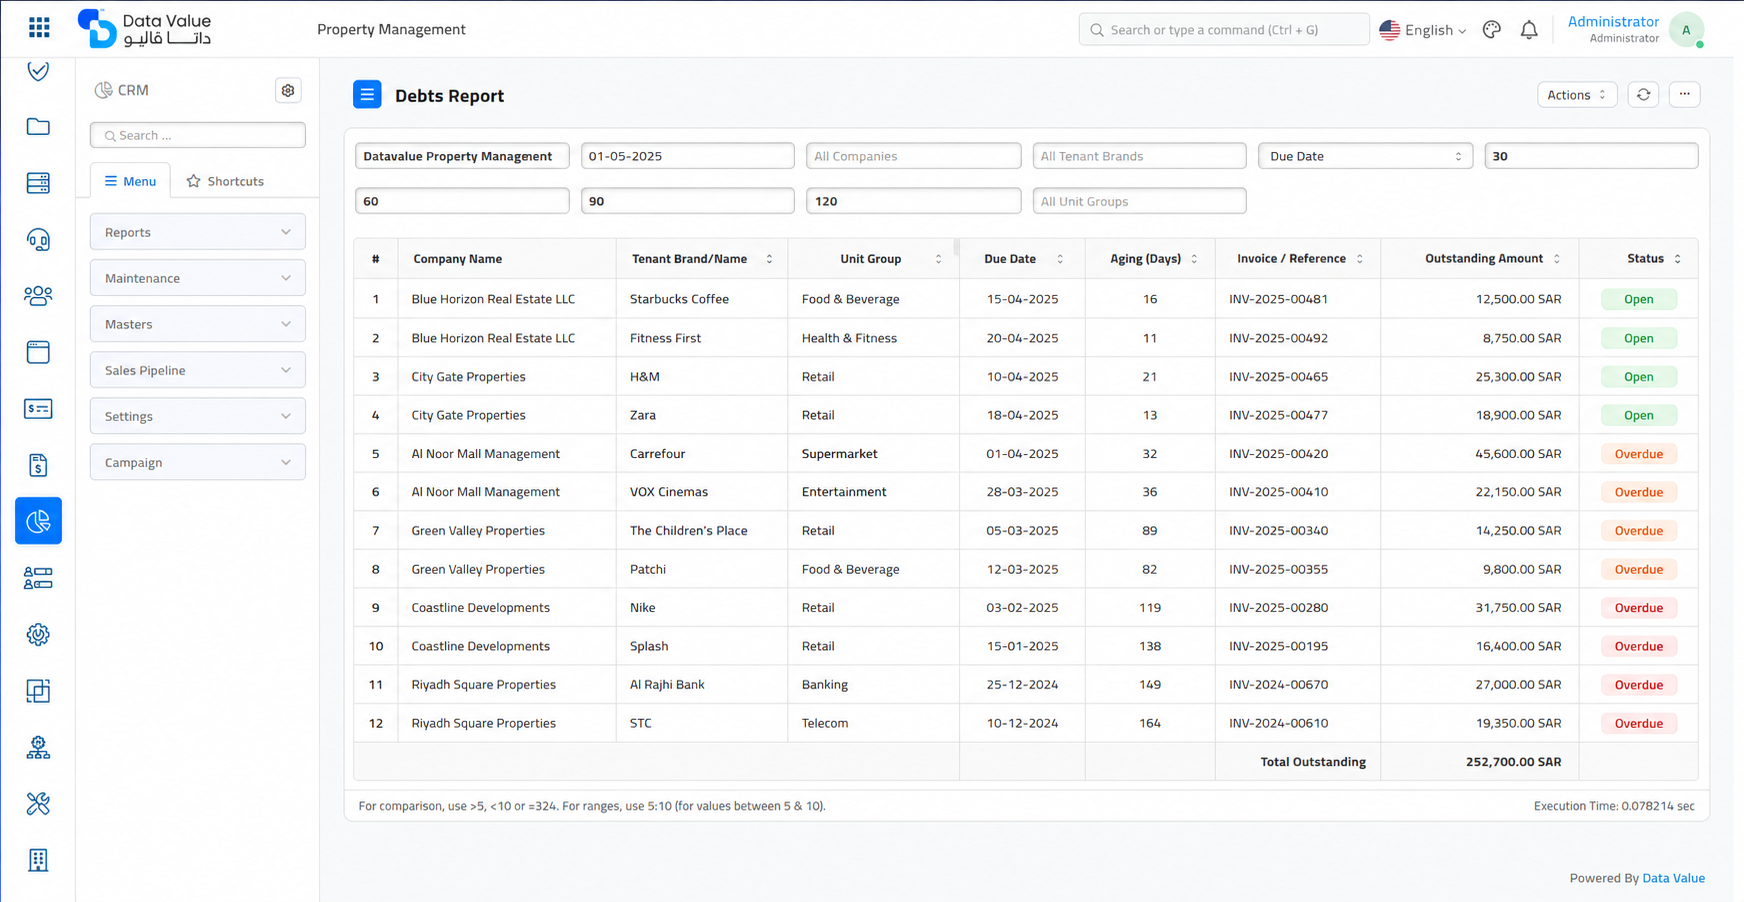
Task: Expand the Campaign menu section
Action: [198, 462]
